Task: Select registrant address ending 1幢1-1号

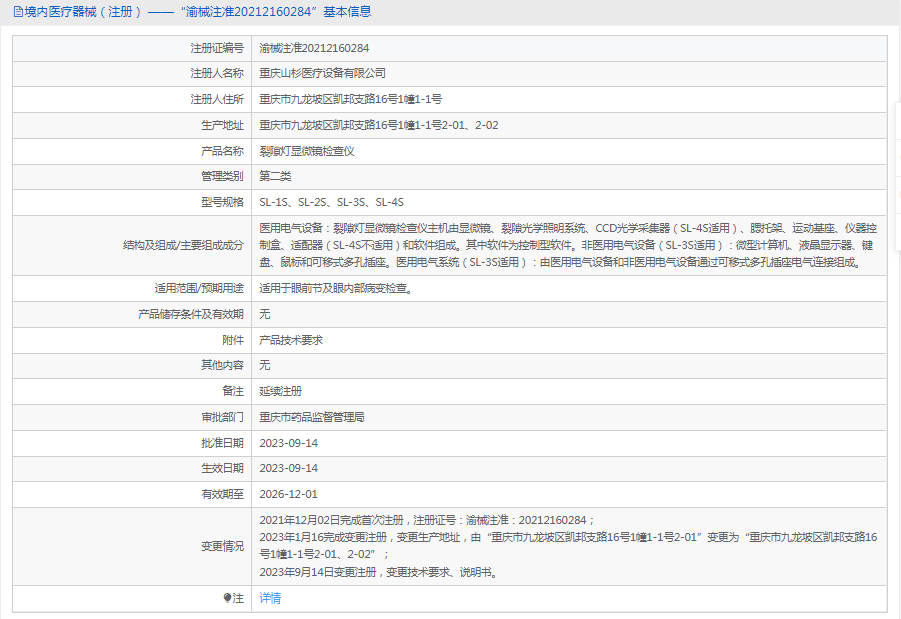Action: 351,99
